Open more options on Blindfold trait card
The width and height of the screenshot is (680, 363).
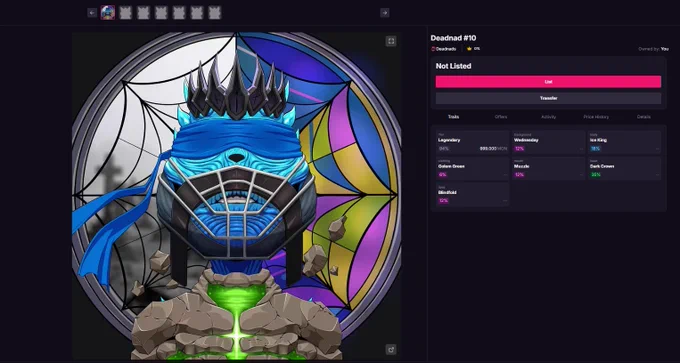[505, 201]
